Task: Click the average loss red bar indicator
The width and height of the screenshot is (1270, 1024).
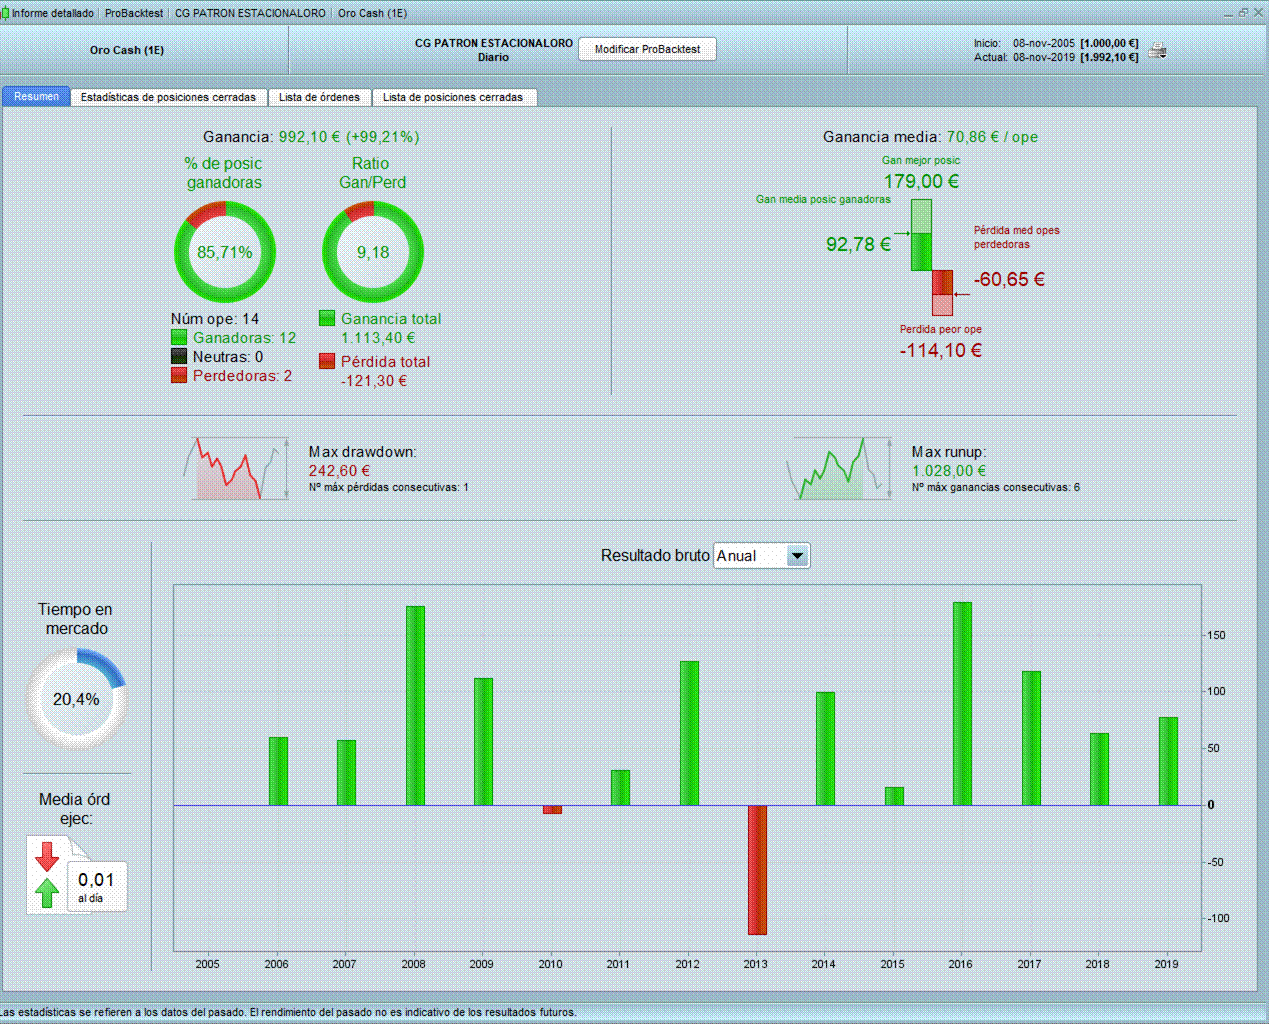Action: [942, 293]
